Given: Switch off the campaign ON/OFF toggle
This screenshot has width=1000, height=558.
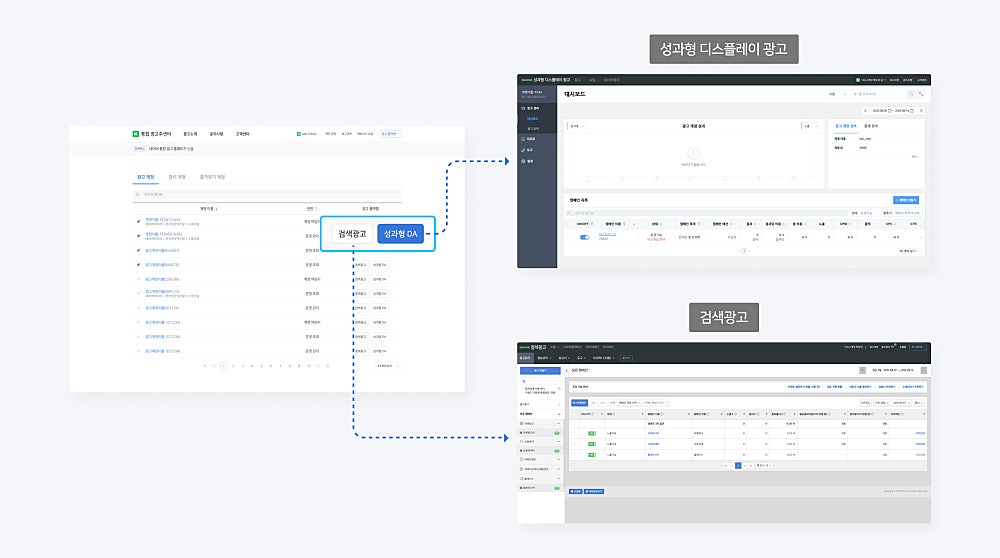Looking at the screenshot, I should [x=584, y=237].
